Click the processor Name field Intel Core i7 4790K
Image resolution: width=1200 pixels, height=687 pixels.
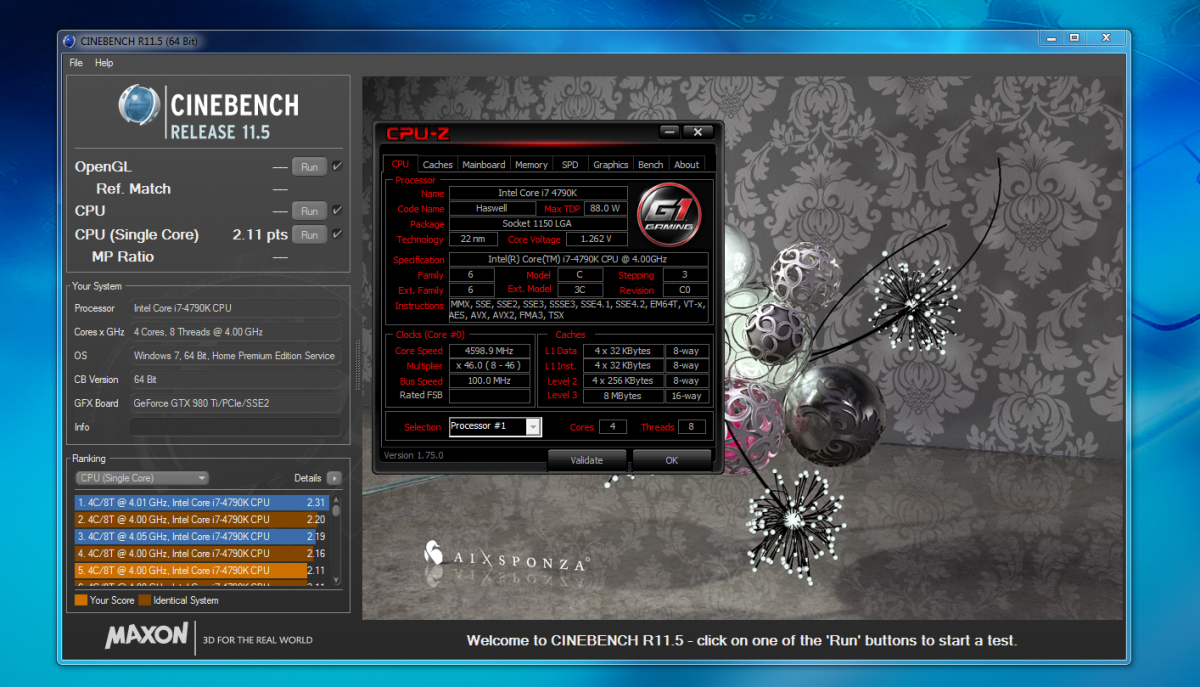(x=538, y=193)
